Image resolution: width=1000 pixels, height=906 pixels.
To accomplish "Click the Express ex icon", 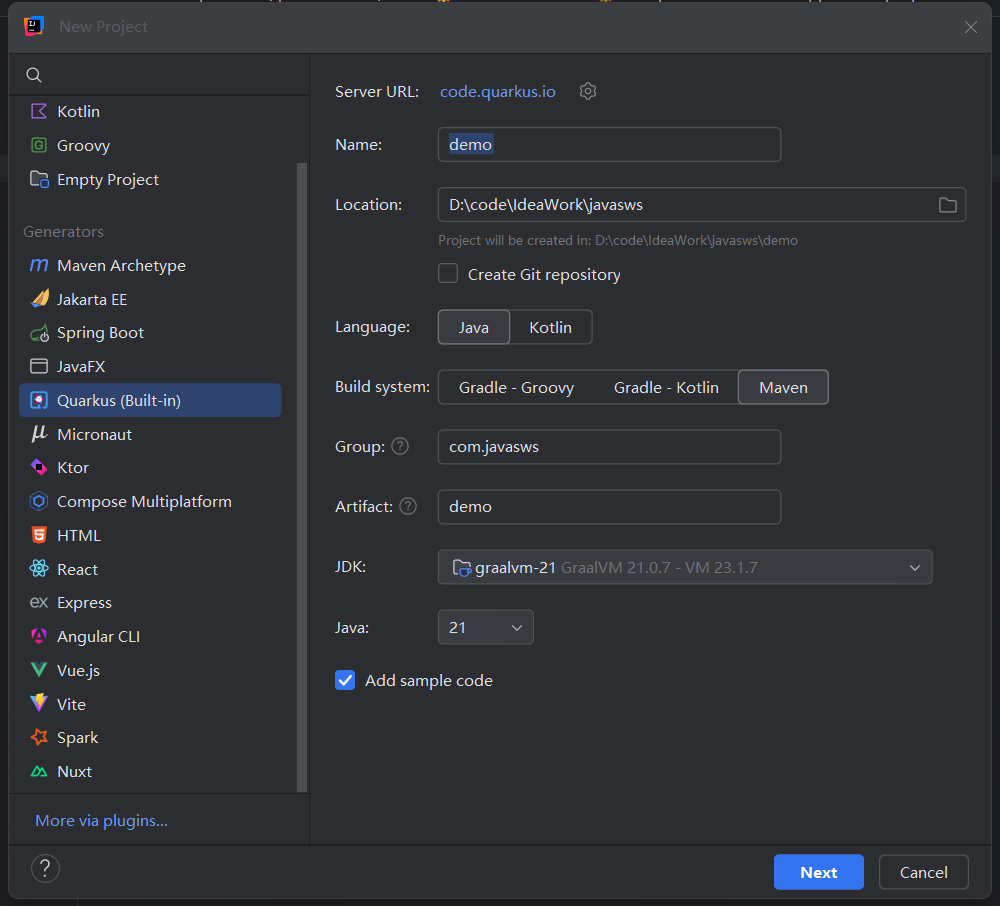I will (x=39, y=603).
